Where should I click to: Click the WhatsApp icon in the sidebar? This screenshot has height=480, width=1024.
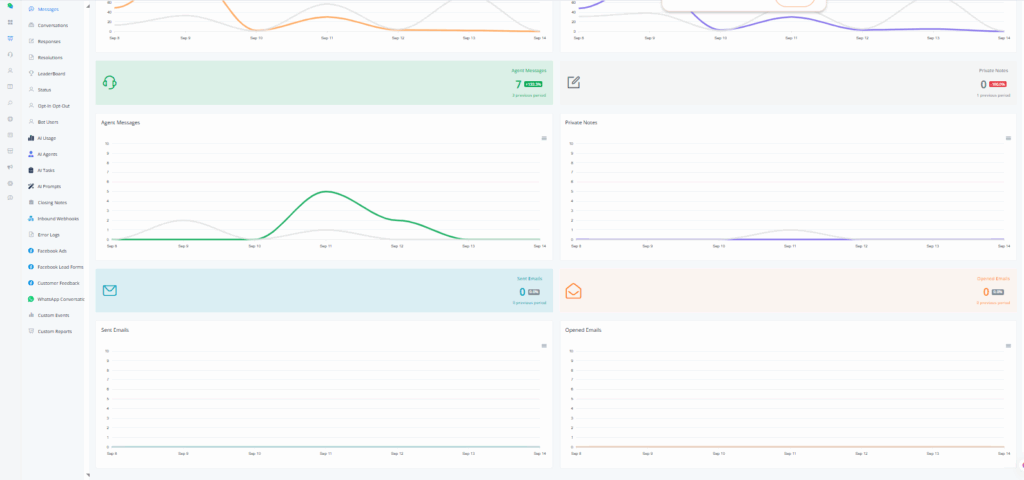[31, 299]
